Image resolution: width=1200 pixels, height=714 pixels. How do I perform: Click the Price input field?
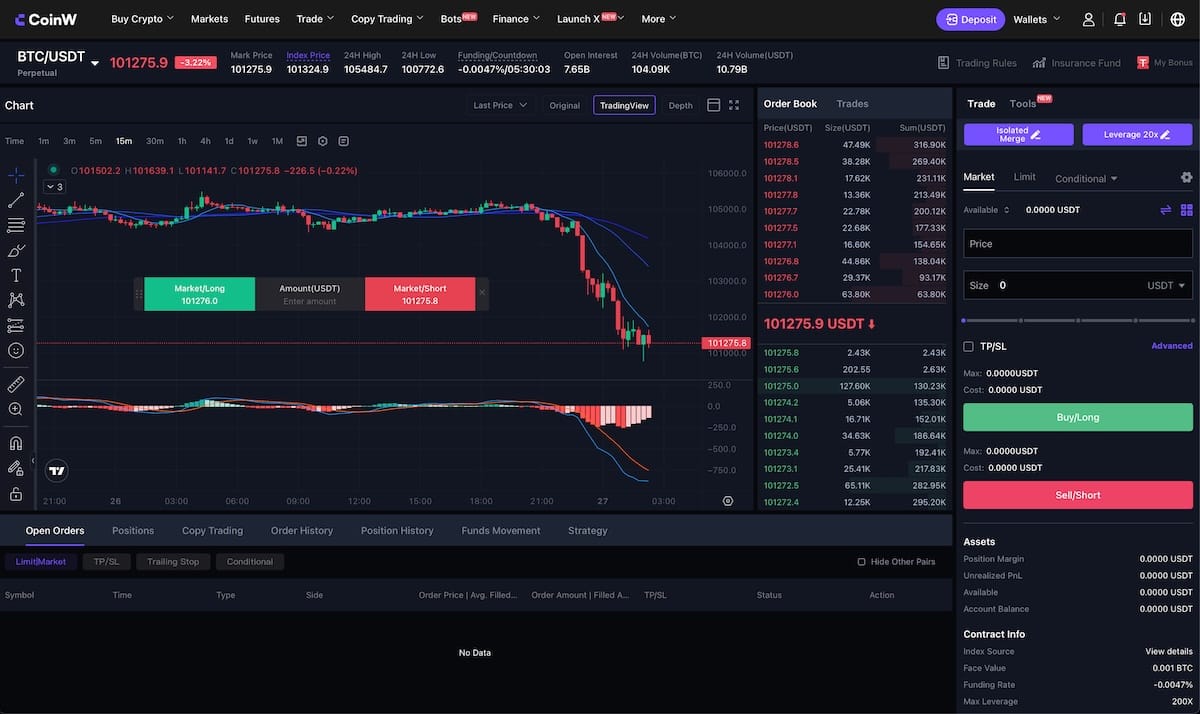(1077, 244)
